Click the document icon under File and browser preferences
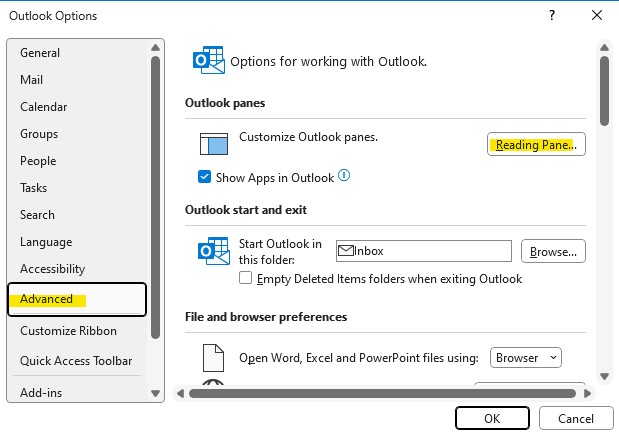 (213, 358)
